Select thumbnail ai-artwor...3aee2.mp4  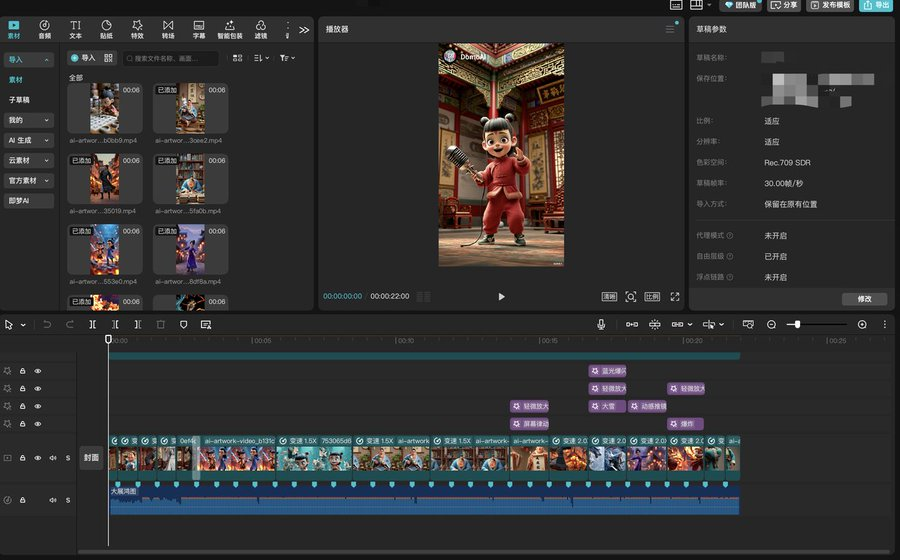pos(191,108)
